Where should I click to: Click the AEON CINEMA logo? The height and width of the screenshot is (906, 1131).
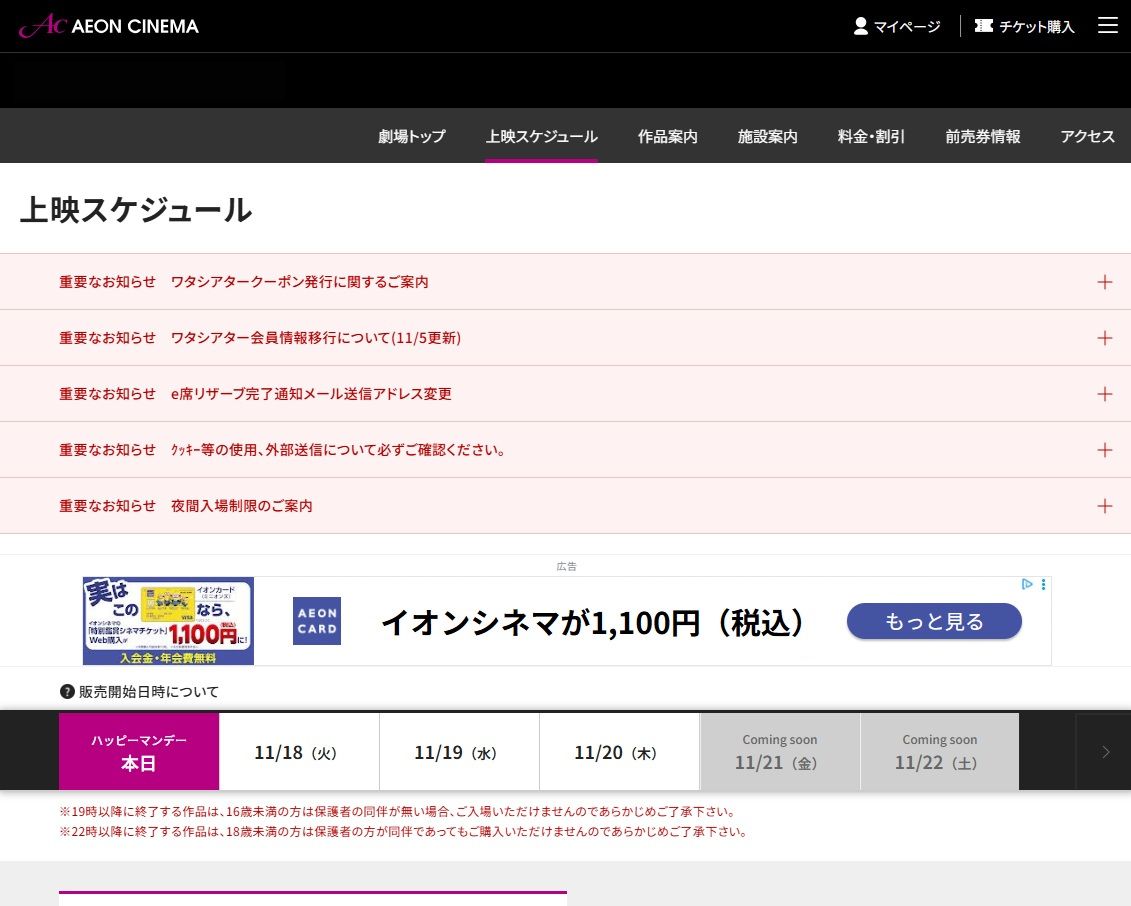coord(109,26)
